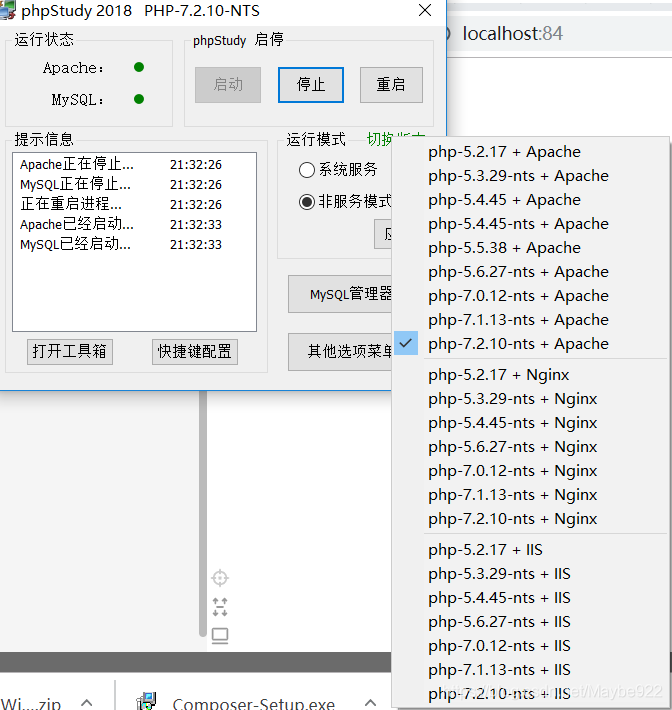Choose php-5.3.29-nts + Apache
Image resolution: width=672 pixels, height=710 pixels.
(x=531, y=176)
